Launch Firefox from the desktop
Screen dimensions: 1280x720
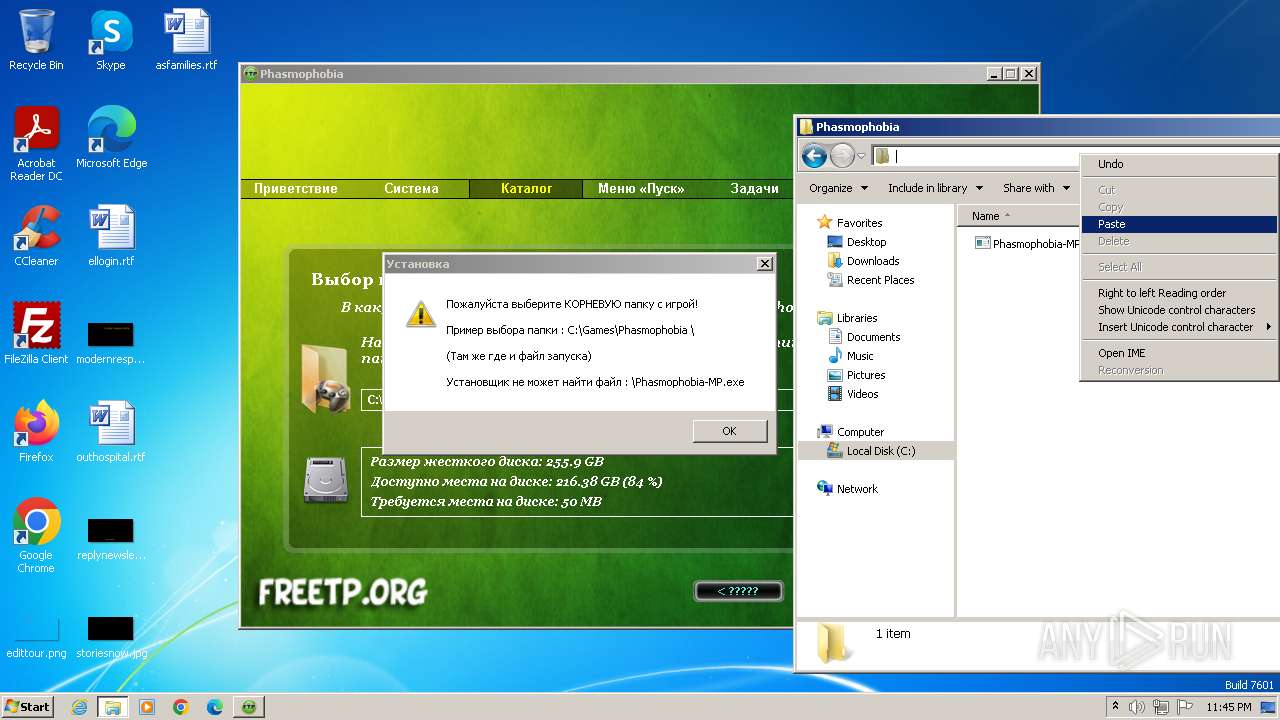point(36,431)
